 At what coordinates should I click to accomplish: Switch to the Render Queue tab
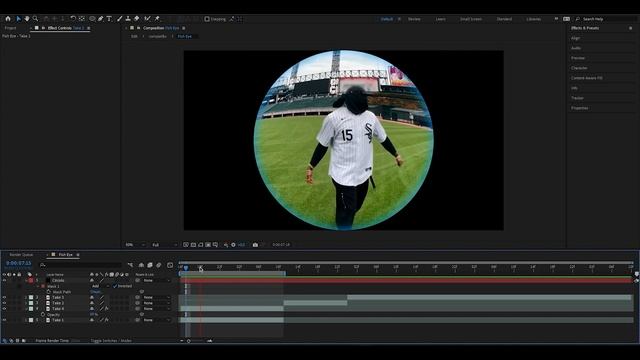click(21, 255)
